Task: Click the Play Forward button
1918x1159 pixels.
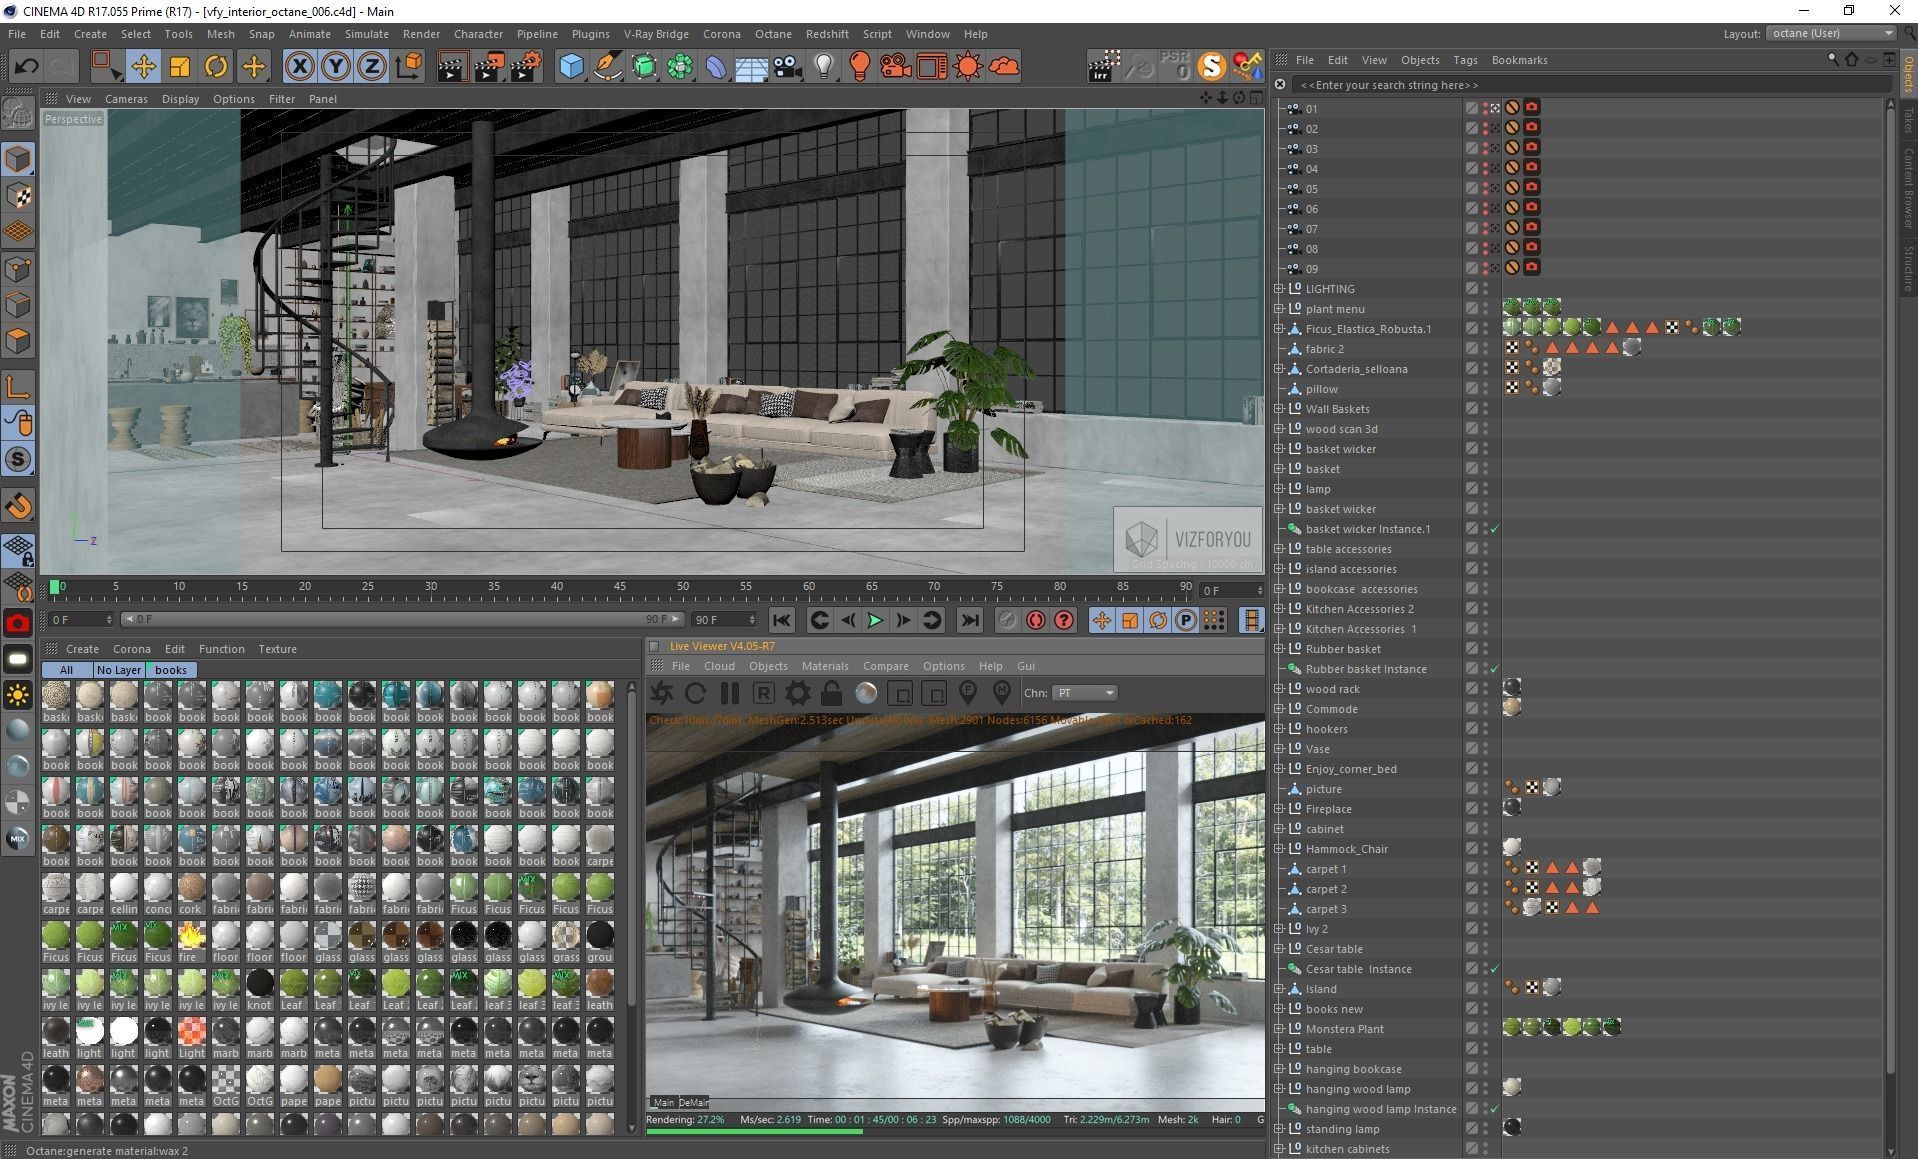Action: pos(875,621)
